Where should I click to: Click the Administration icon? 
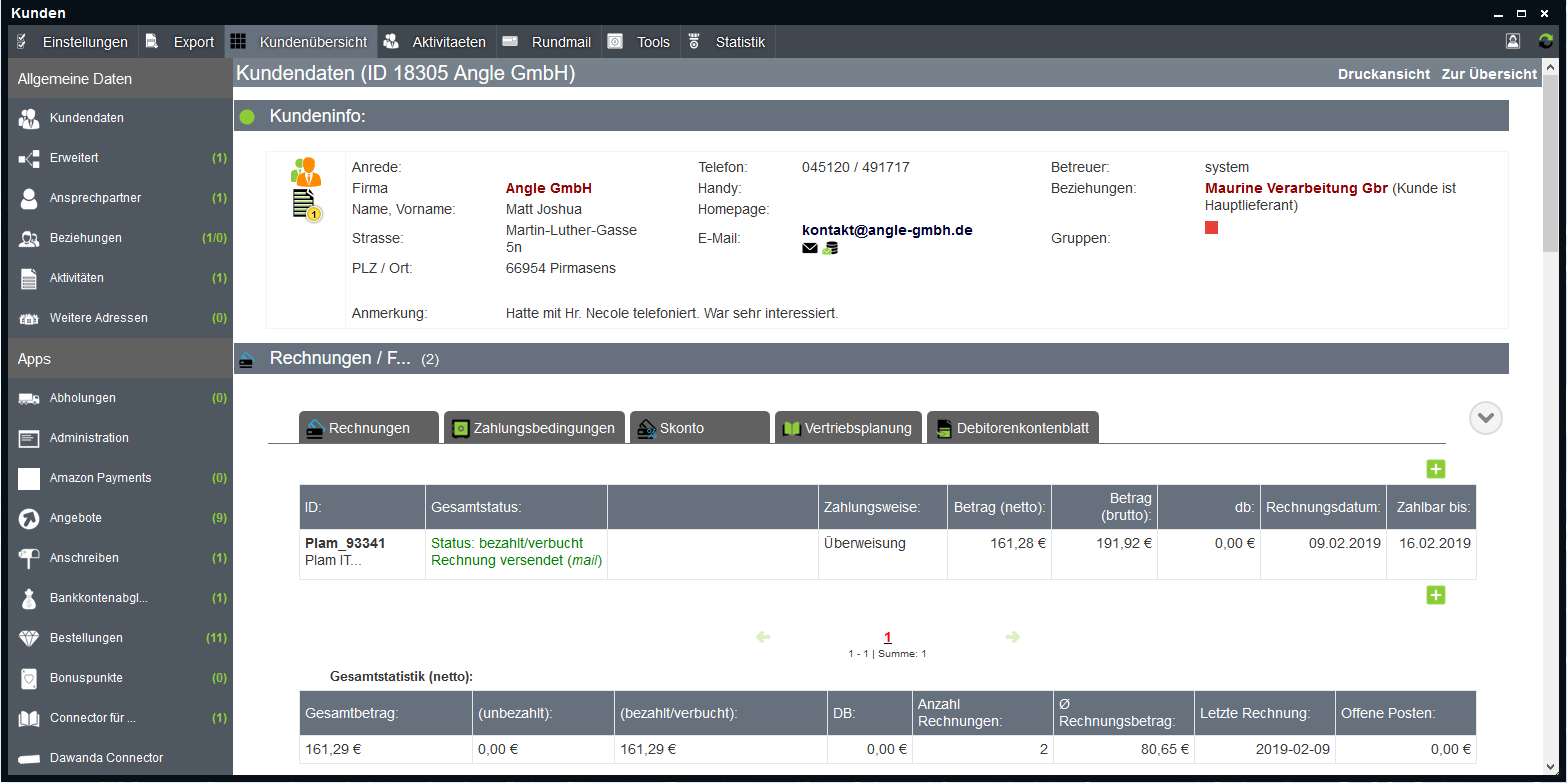point(29,438)
